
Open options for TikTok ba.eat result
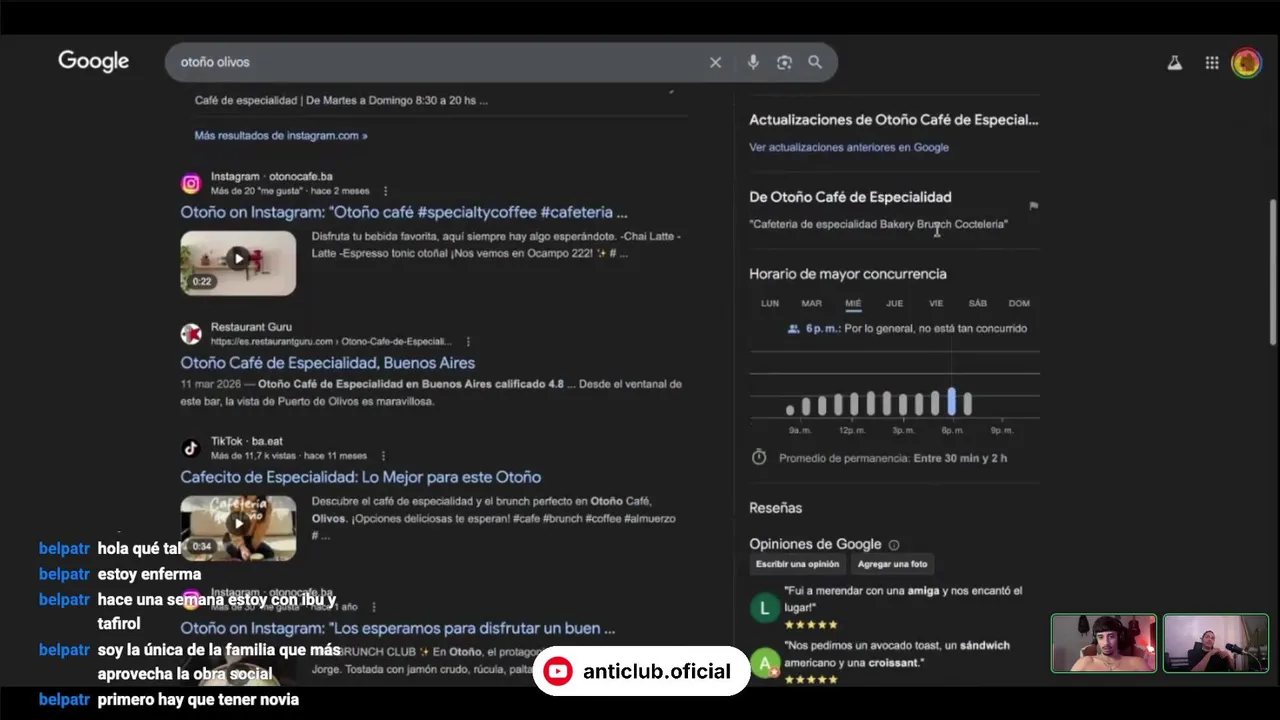click(x=382, y=456)
